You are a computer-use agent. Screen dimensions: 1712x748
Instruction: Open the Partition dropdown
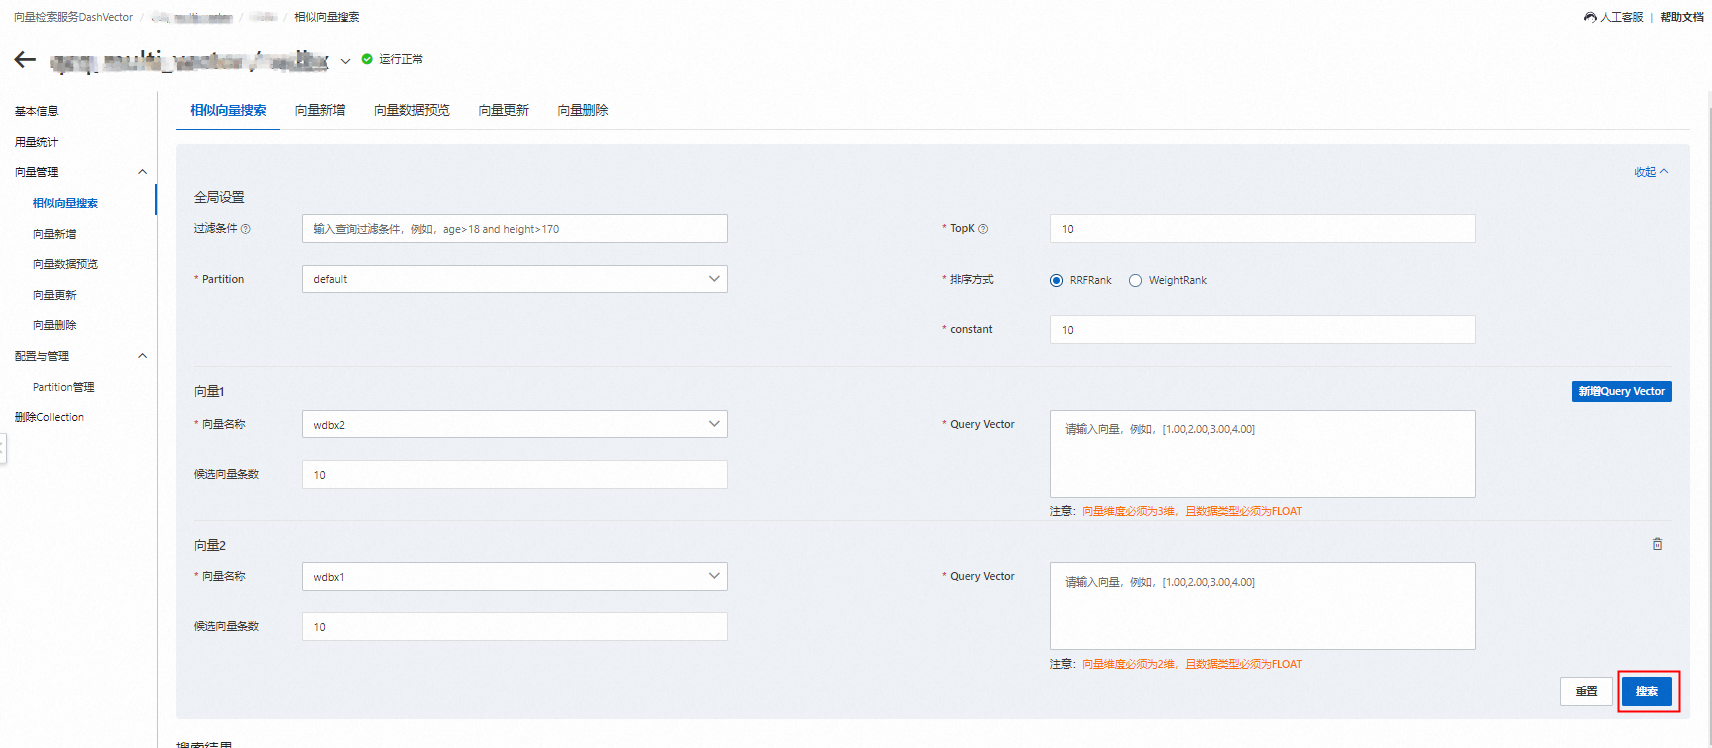[x=514, y=279]
